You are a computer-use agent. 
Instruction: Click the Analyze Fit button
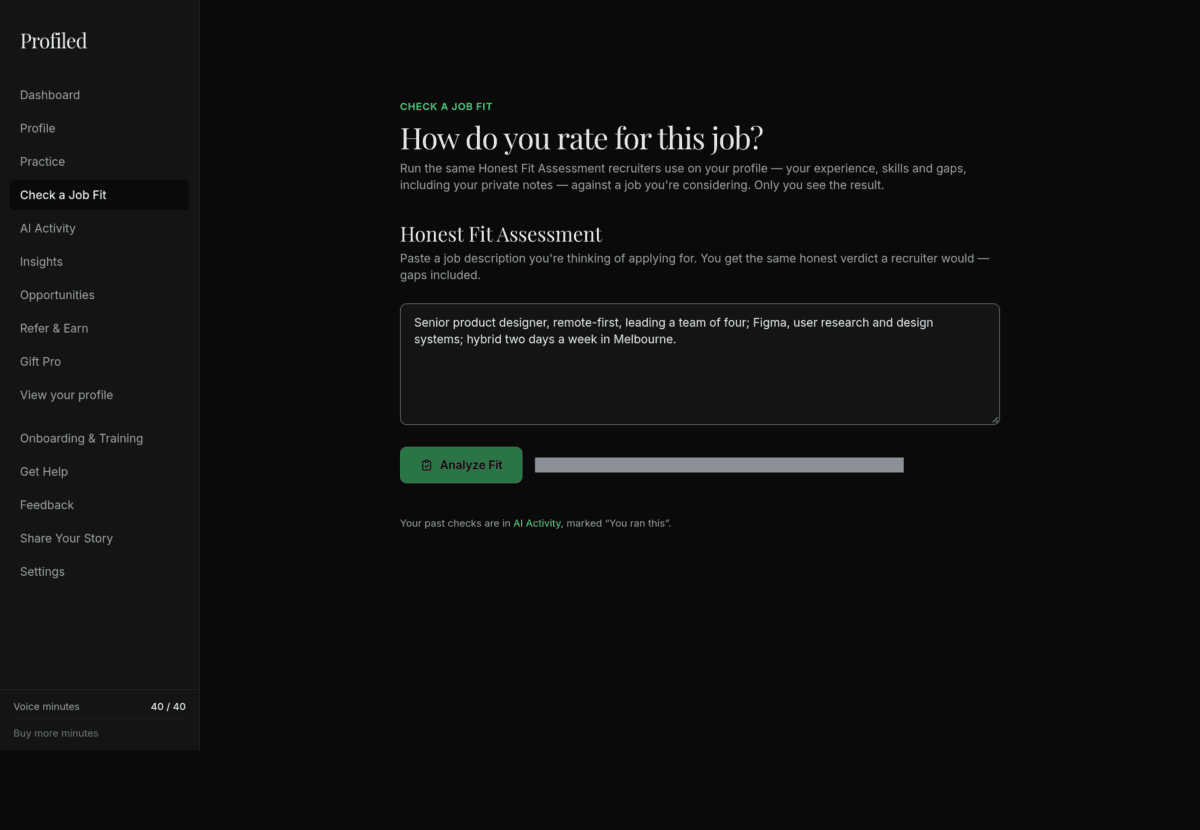461,465
